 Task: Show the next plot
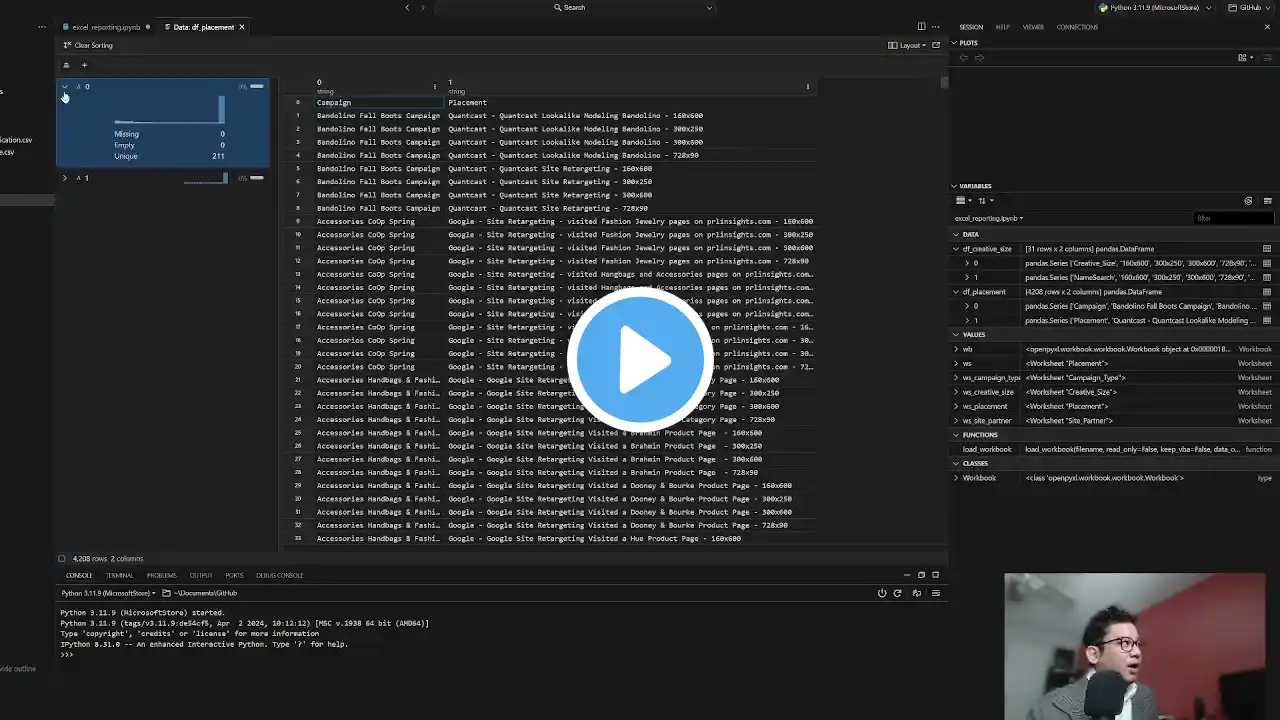coord(979,58)
